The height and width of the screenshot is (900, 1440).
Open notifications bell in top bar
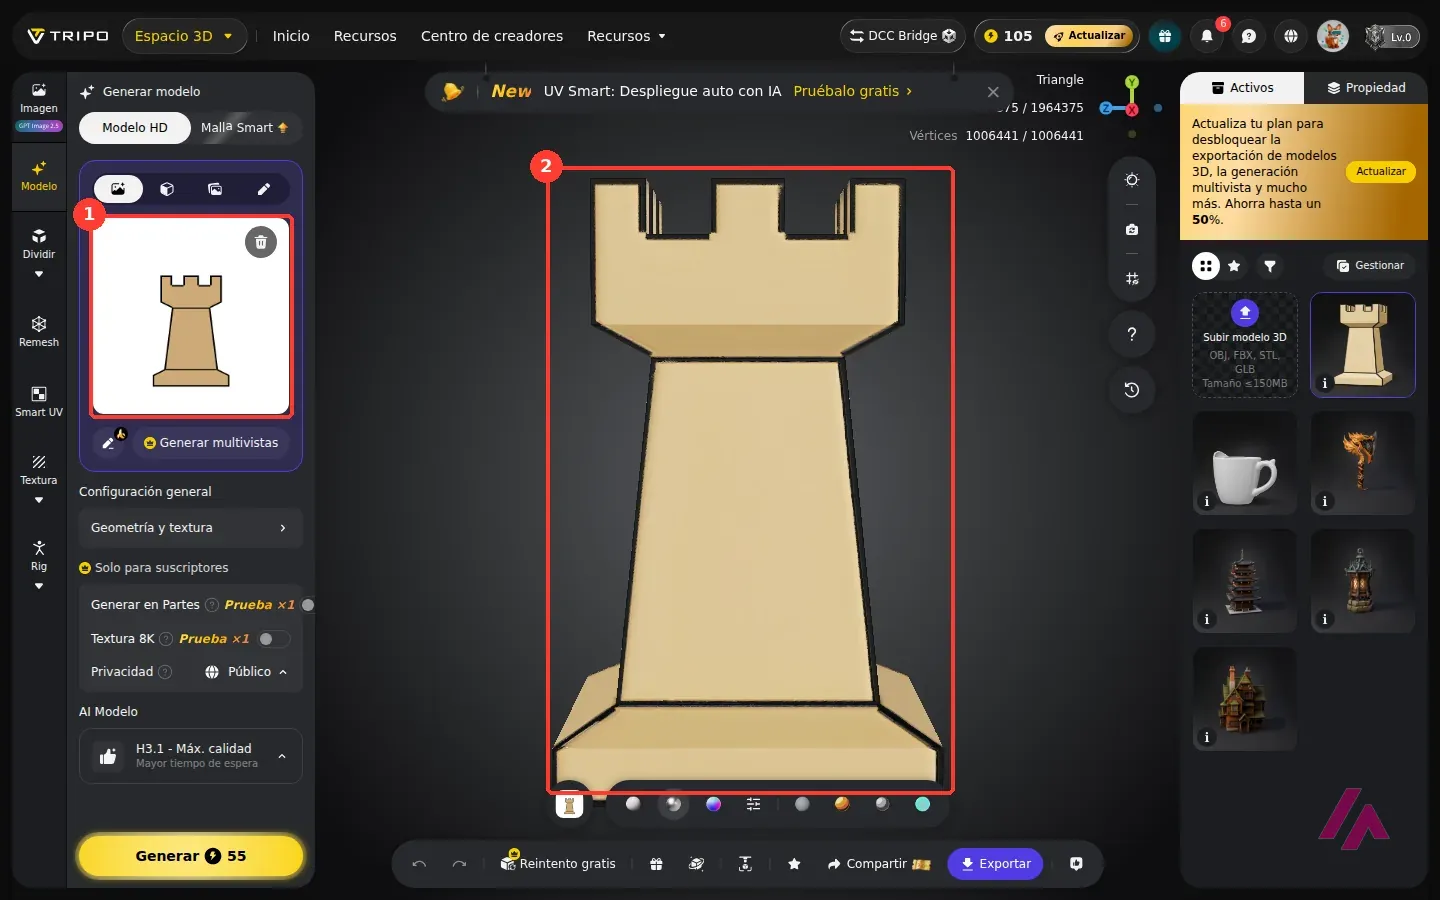pyautogui.click(x=1207, y=36)
